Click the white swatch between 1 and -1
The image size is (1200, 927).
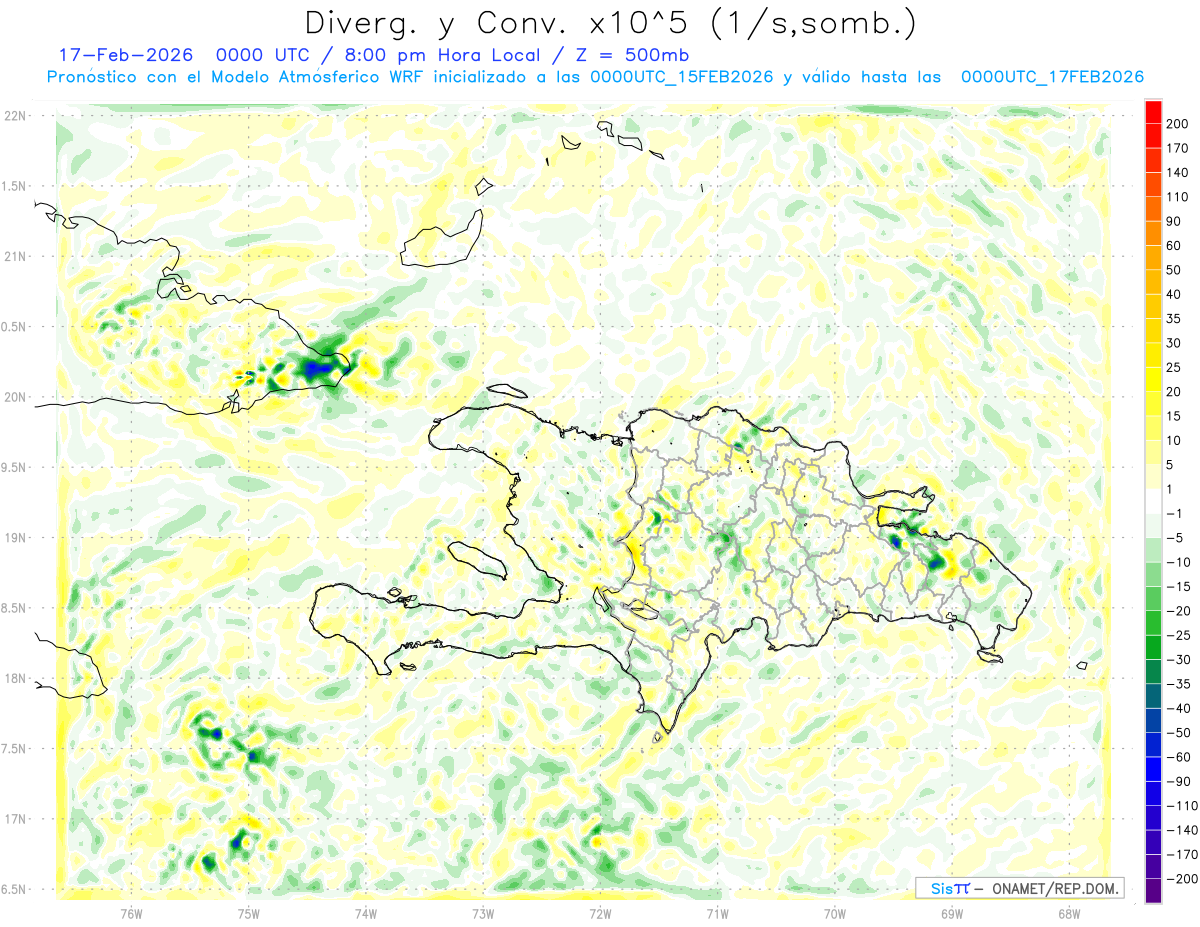pos(1153,501)
